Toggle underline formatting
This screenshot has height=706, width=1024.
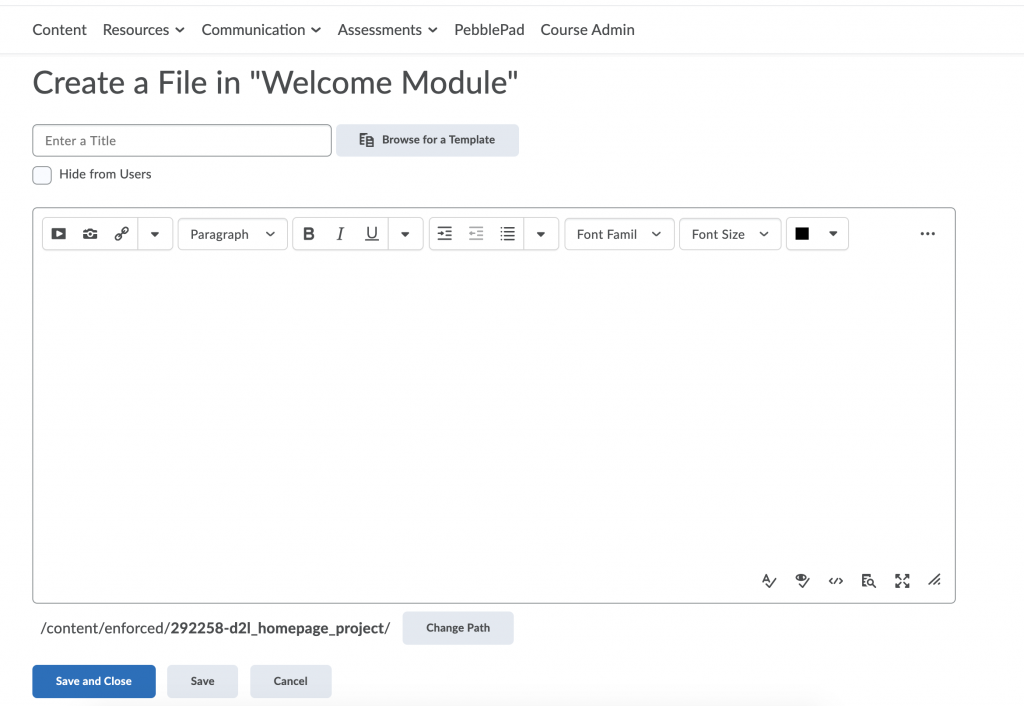371,233
